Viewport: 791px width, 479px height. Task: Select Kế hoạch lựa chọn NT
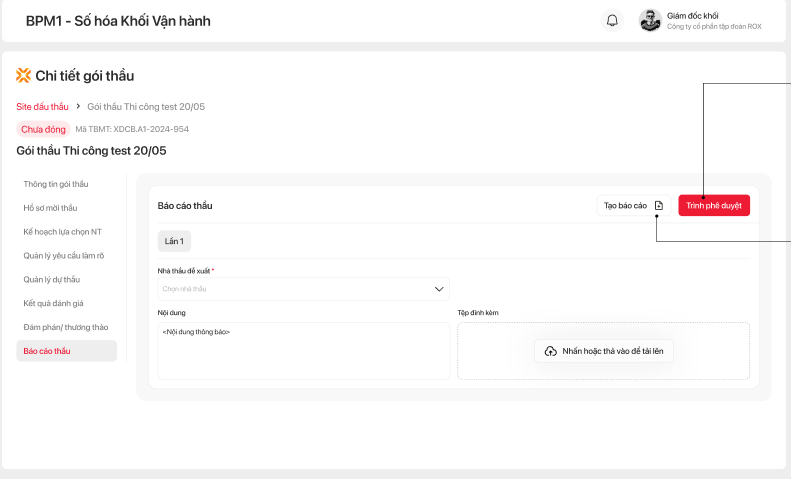62,232
